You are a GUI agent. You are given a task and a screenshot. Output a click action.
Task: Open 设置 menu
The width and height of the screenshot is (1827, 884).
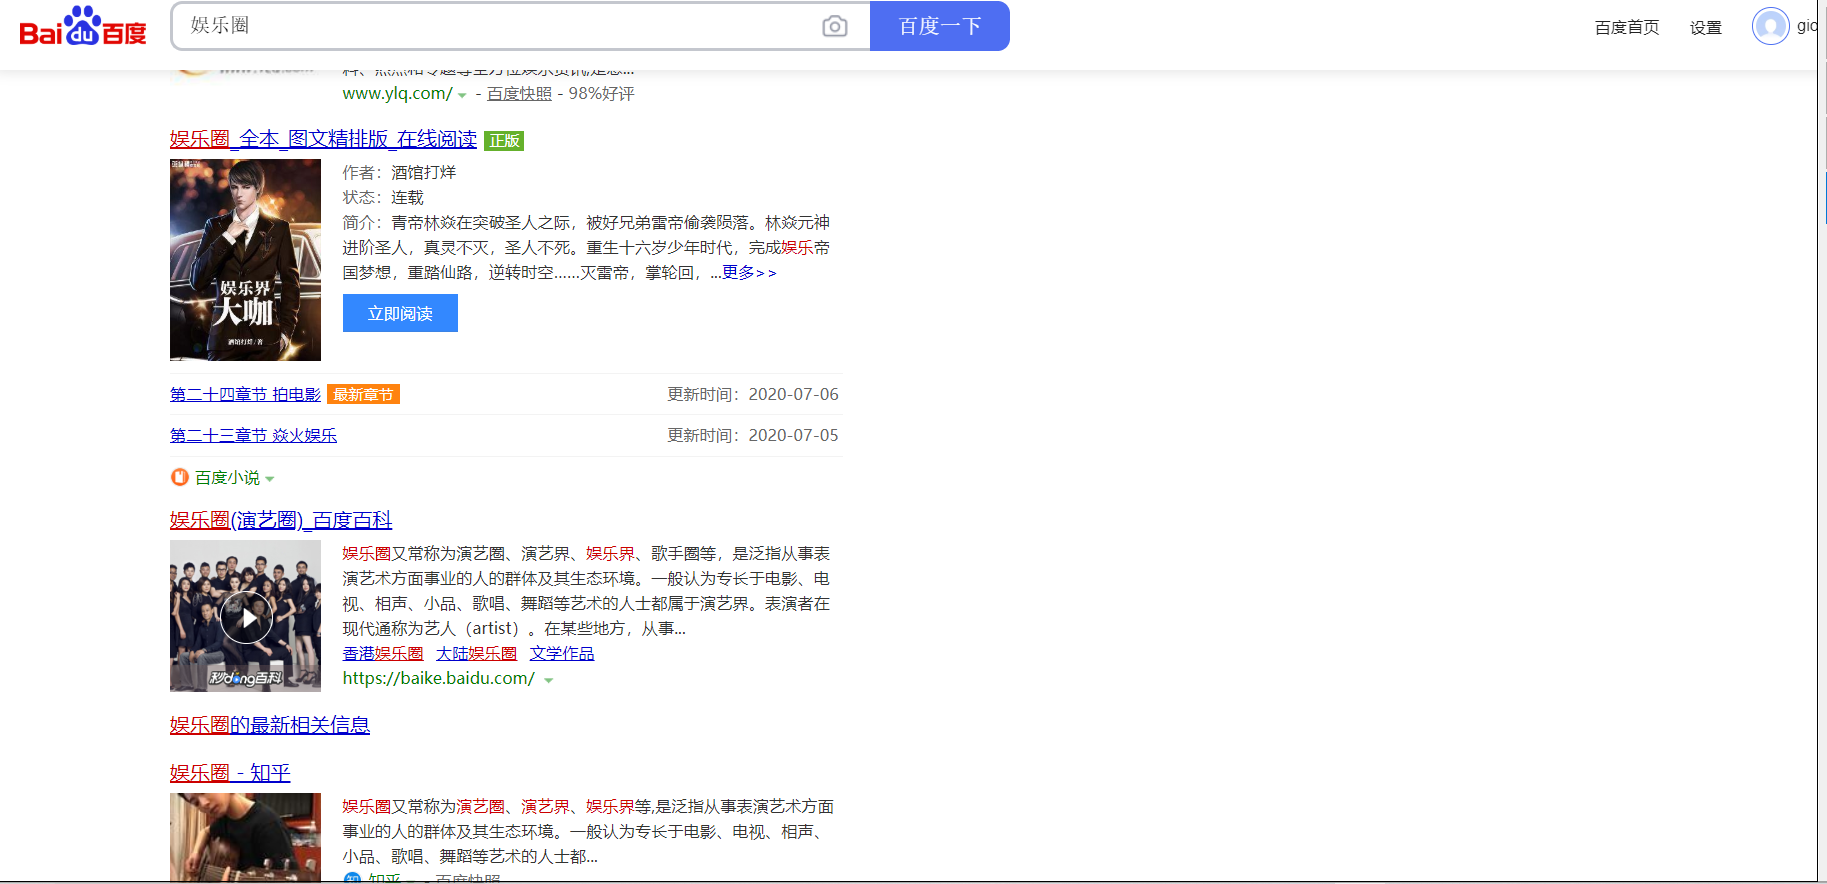(1705, 28)
